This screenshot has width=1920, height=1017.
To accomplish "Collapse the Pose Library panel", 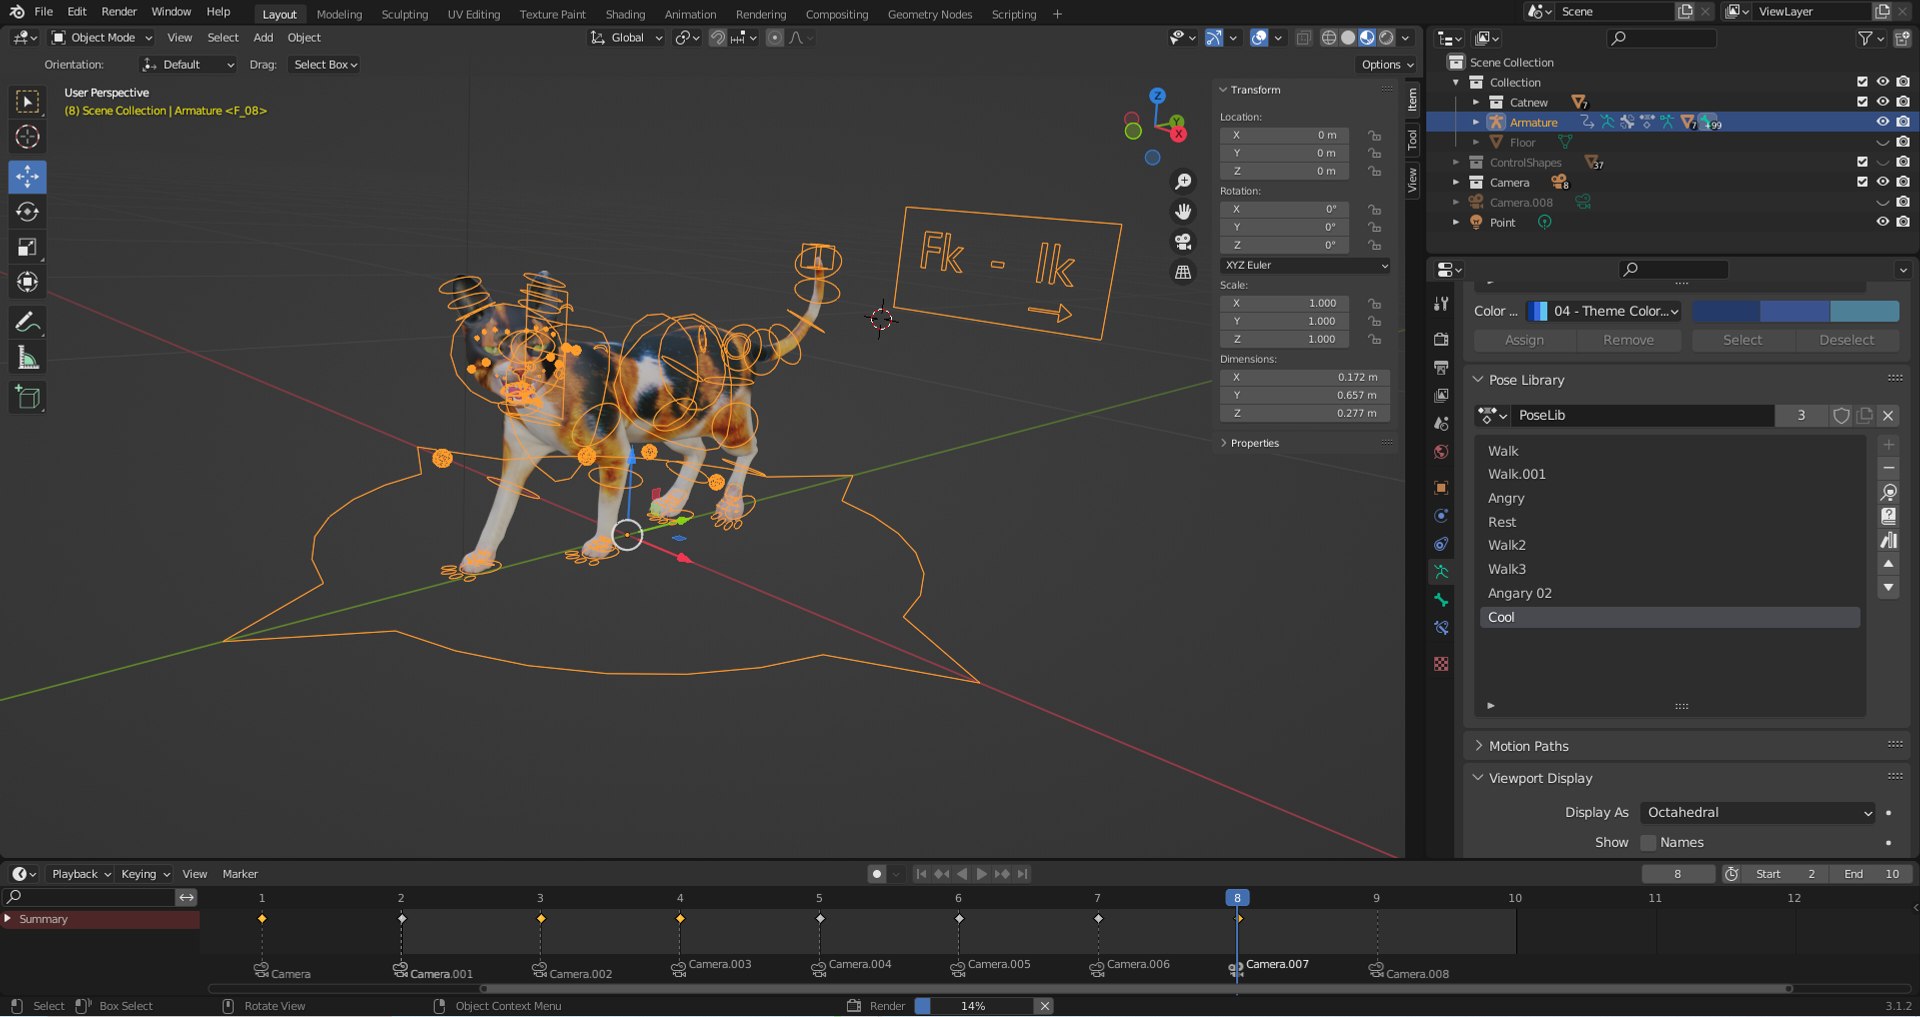I will [1526, 380].
